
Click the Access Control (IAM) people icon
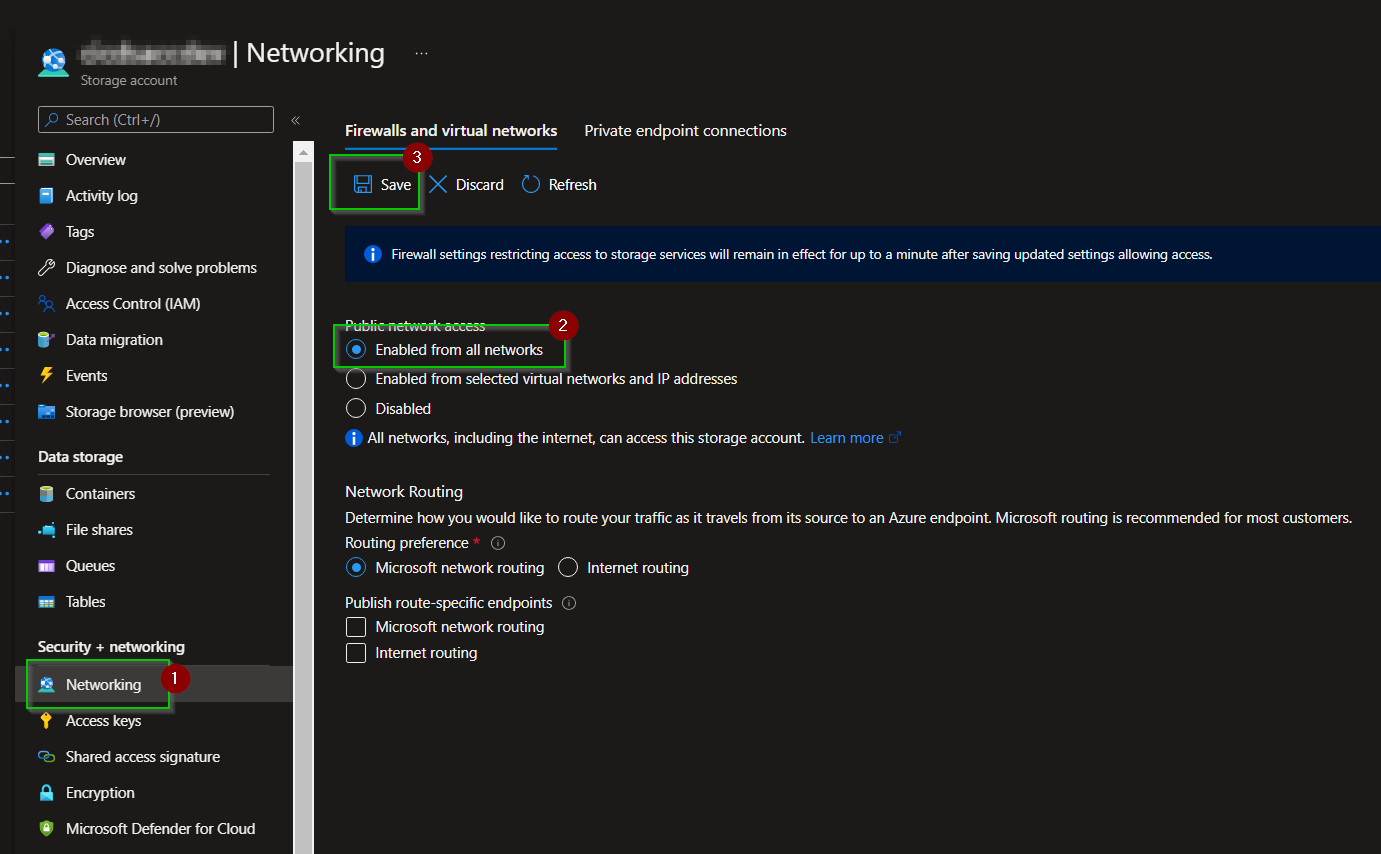pyautogui.click(x=46, y=304)
